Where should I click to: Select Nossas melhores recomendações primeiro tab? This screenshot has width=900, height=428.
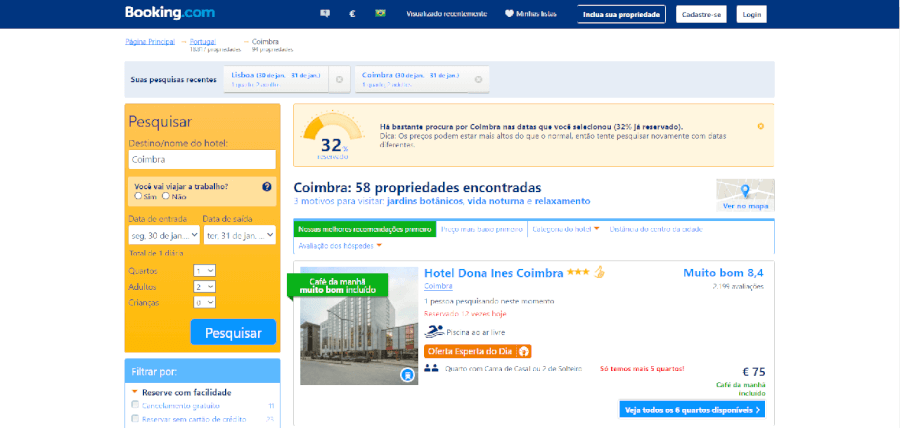click(x=365, y=229)
